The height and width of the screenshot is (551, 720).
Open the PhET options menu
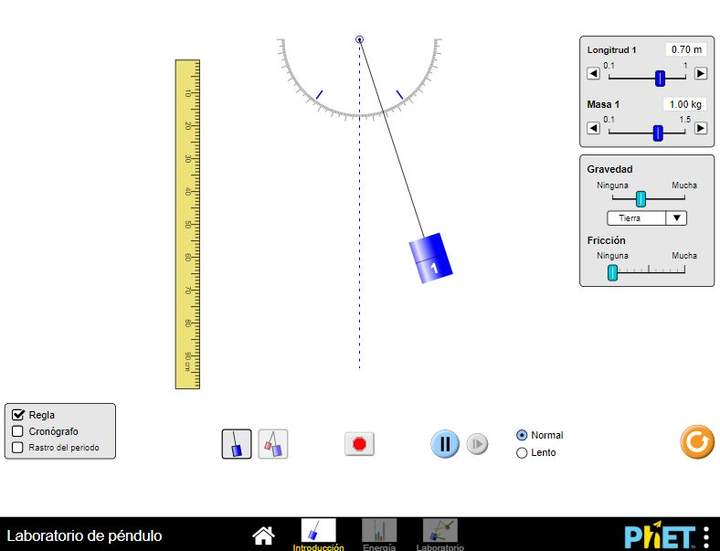[x=707, y=536]
